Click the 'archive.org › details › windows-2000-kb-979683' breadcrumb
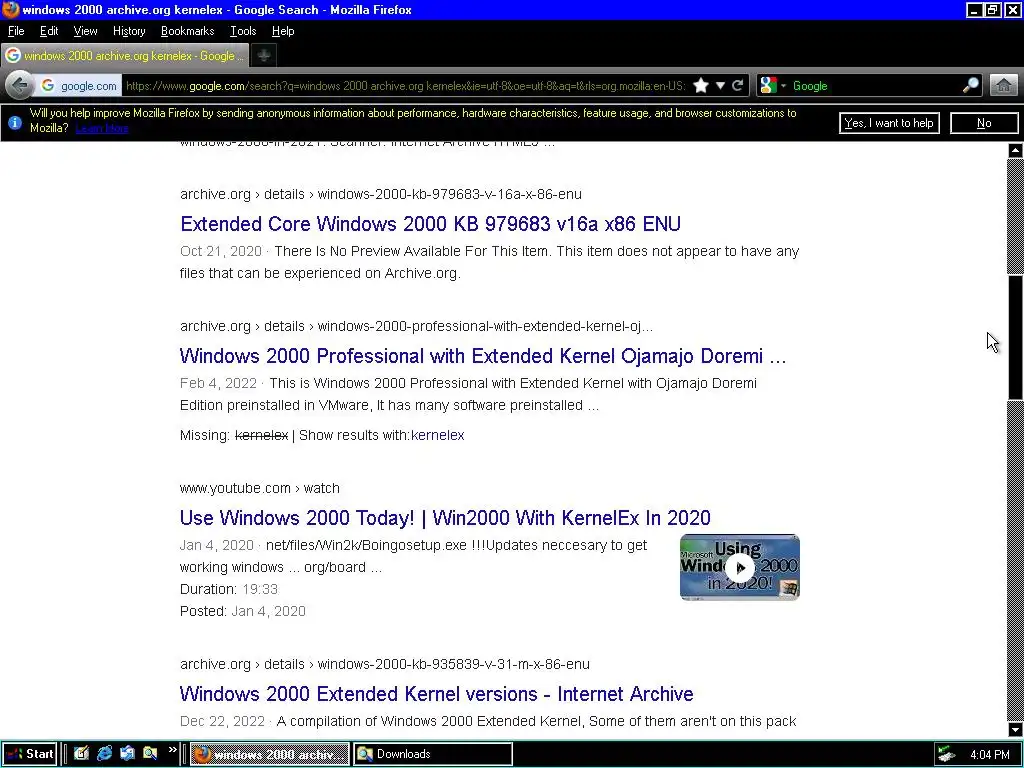This screenshot has width=1024, height=768. 381,194
